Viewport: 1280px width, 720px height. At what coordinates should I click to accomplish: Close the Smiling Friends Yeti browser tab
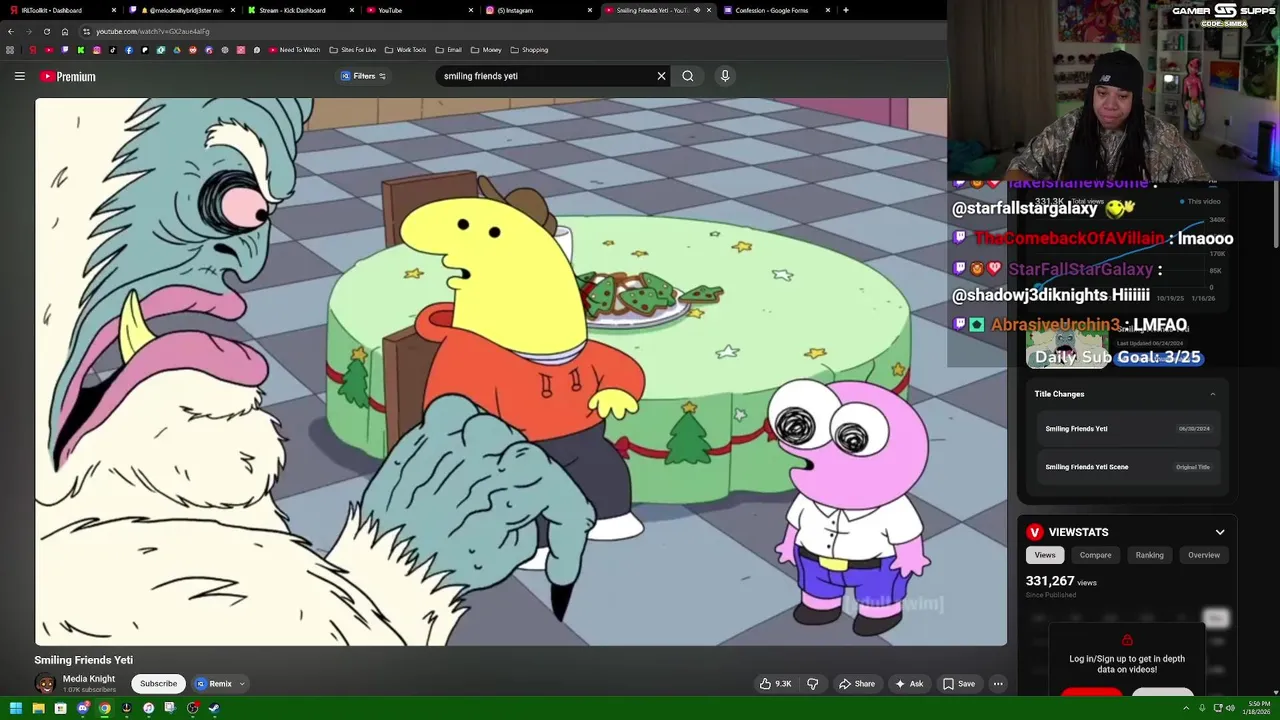point(709,10)
